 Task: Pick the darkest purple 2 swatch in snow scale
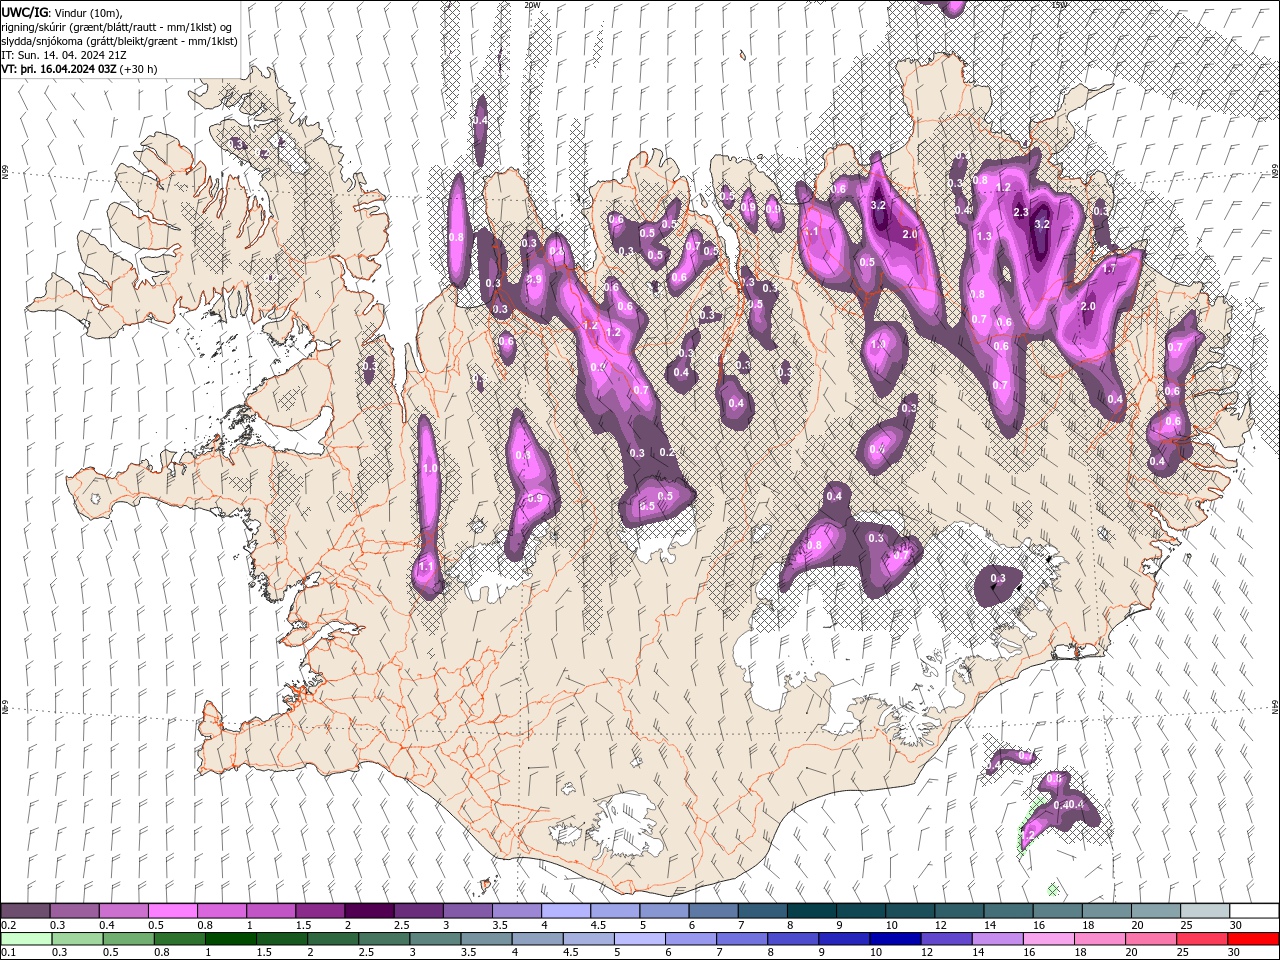click(369, 911)
